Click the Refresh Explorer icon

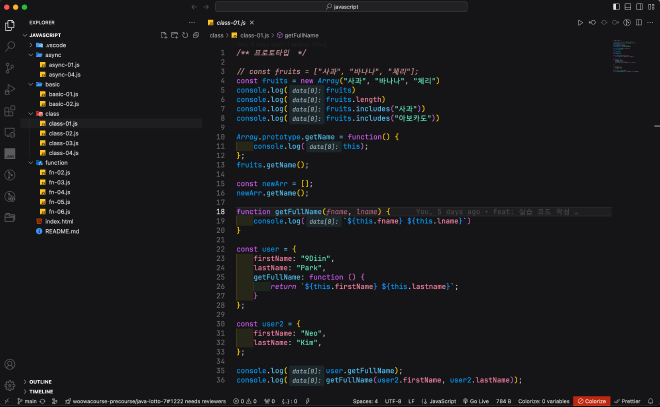[x=186, y=34]
